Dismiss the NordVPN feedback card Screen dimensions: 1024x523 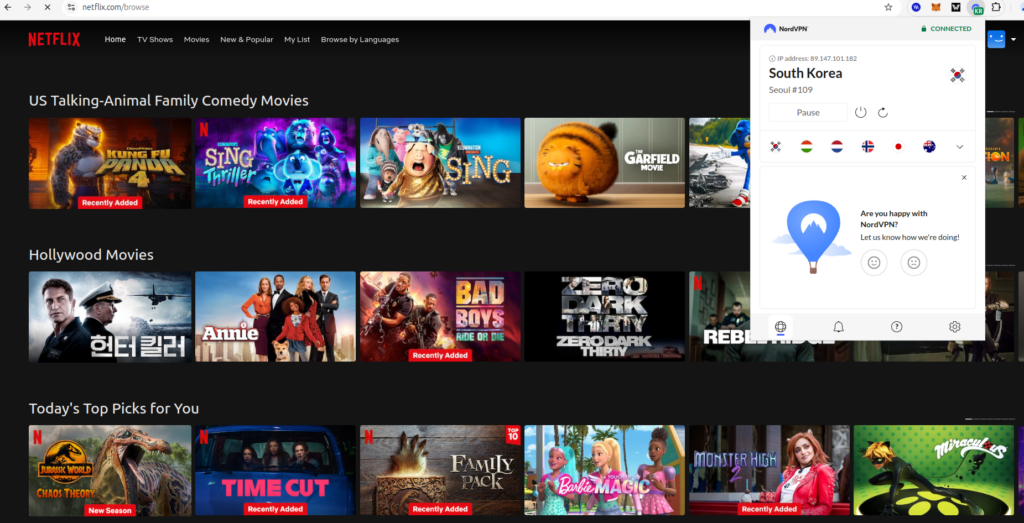[964, 178]
